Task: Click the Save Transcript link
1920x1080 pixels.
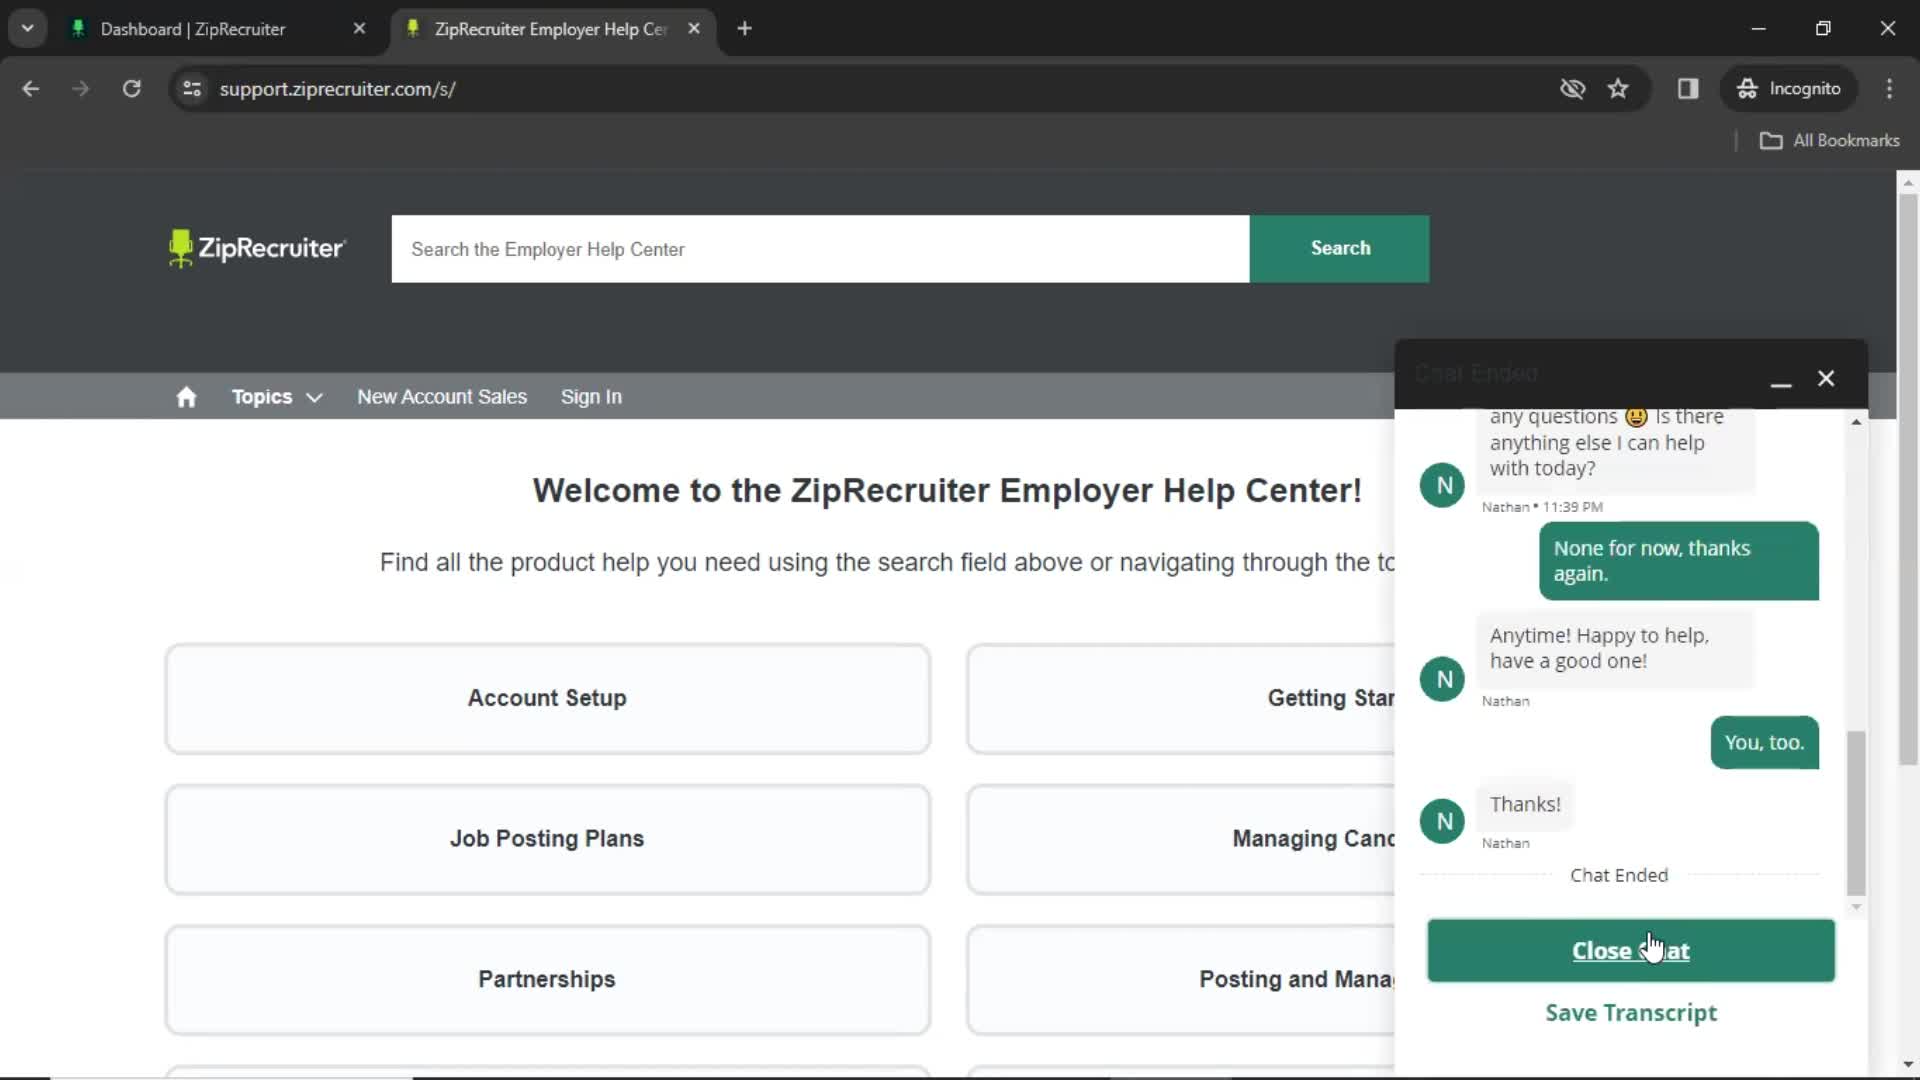Action: click(x=1631, y=1013)
